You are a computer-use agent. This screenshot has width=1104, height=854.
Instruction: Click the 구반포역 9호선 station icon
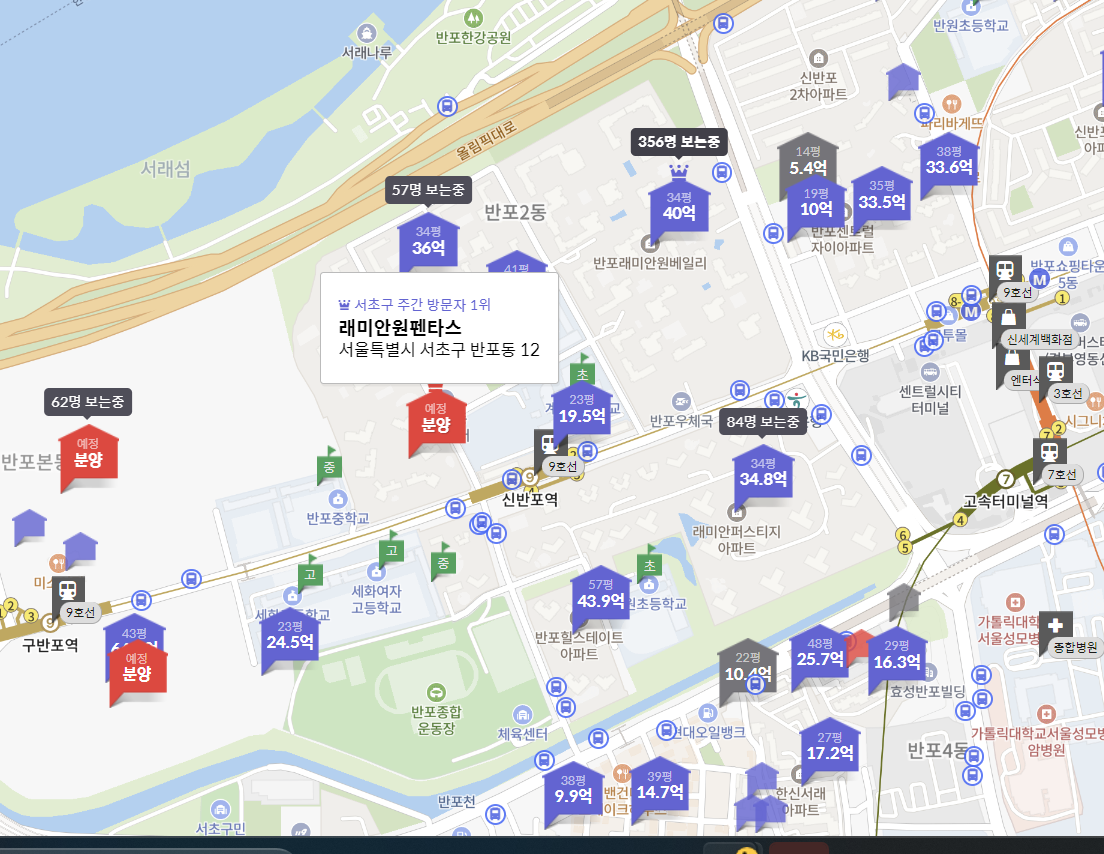point(68,591)
